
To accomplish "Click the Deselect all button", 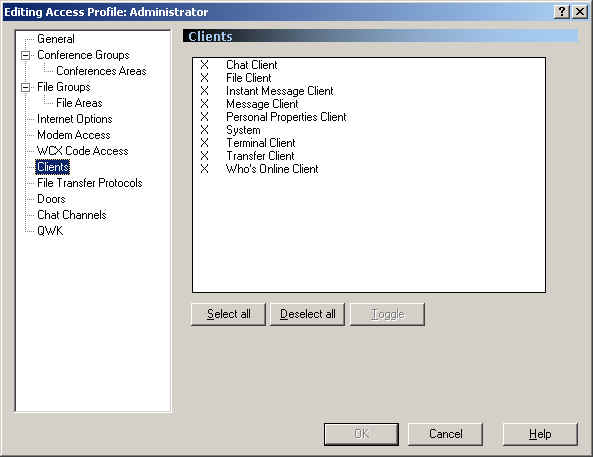I will tap(307, 314).
